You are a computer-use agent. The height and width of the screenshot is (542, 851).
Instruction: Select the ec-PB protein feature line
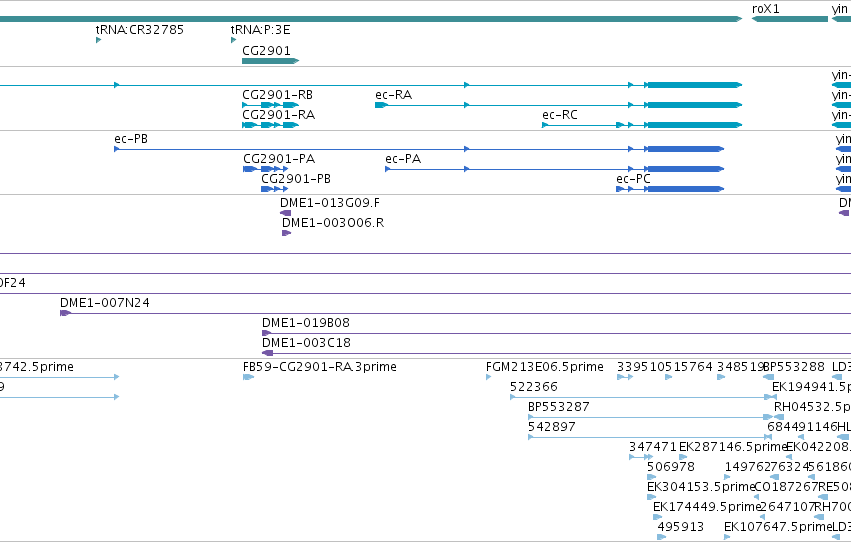419,149
